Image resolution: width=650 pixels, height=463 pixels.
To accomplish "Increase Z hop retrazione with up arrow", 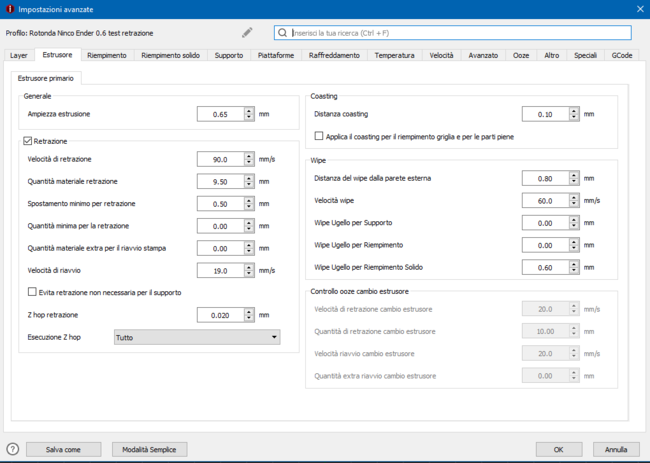I will (x=249, y=311).
